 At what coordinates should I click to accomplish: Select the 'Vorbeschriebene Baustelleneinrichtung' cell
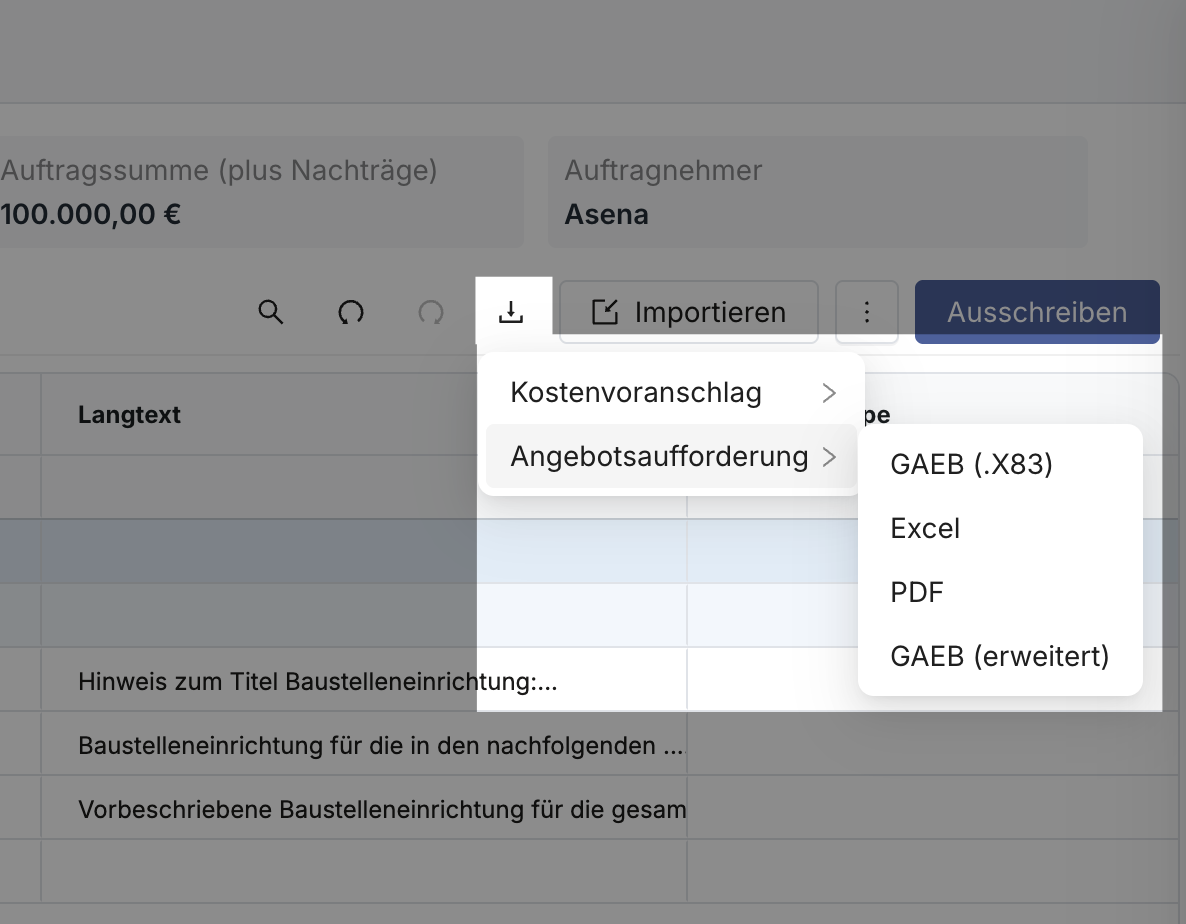tap(381, 810)
